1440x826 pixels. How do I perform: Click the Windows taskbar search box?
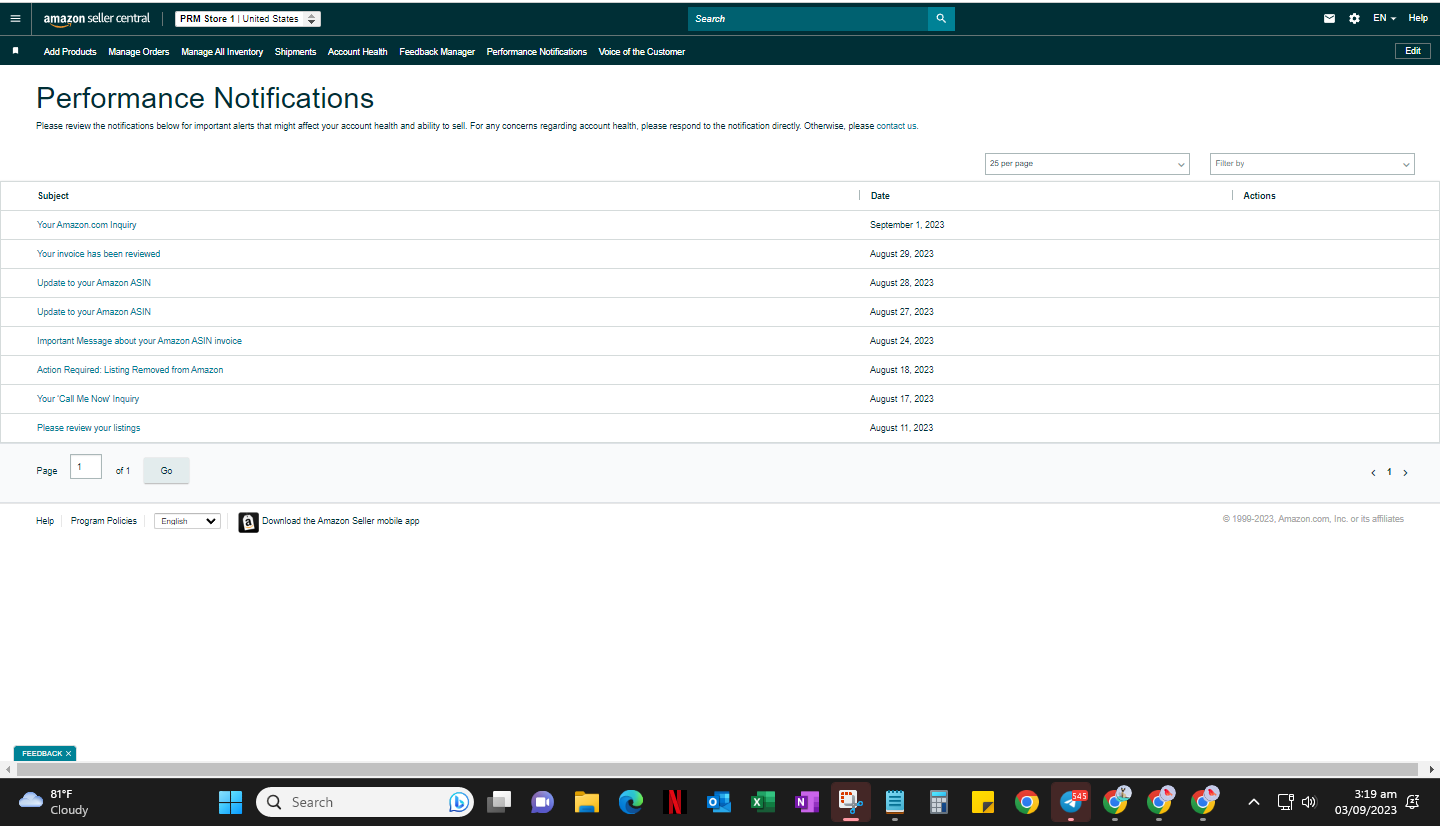click(x=364, y=802)
